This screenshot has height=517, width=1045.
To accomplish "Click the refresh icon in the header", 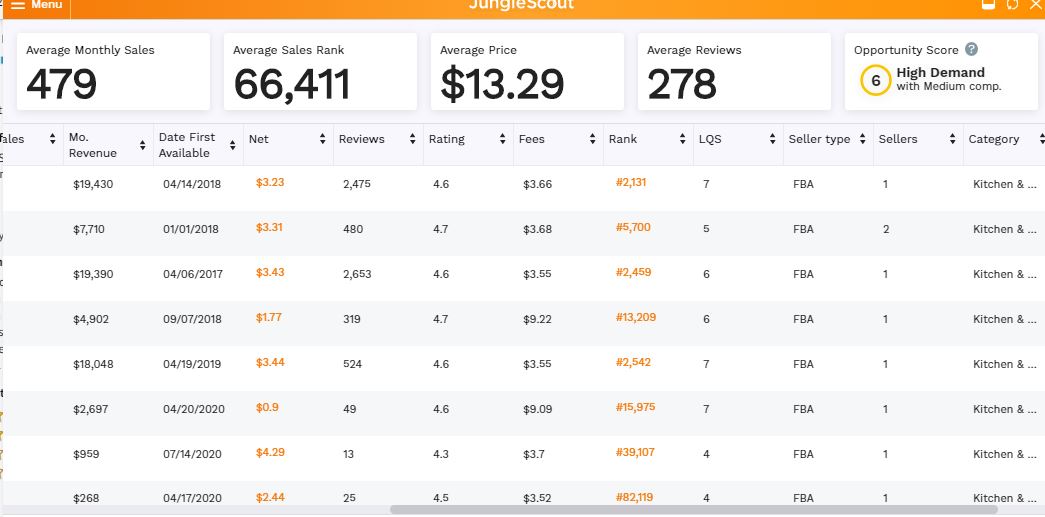I will 1012,5.
